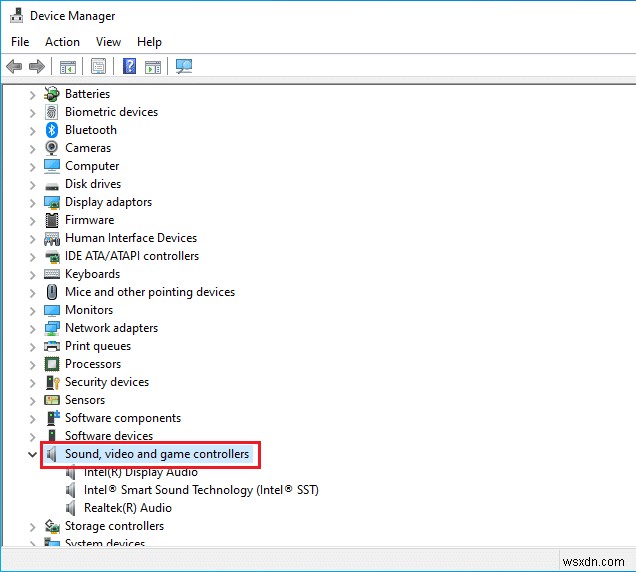Click the Bluetooth category icon

(52, 130)
